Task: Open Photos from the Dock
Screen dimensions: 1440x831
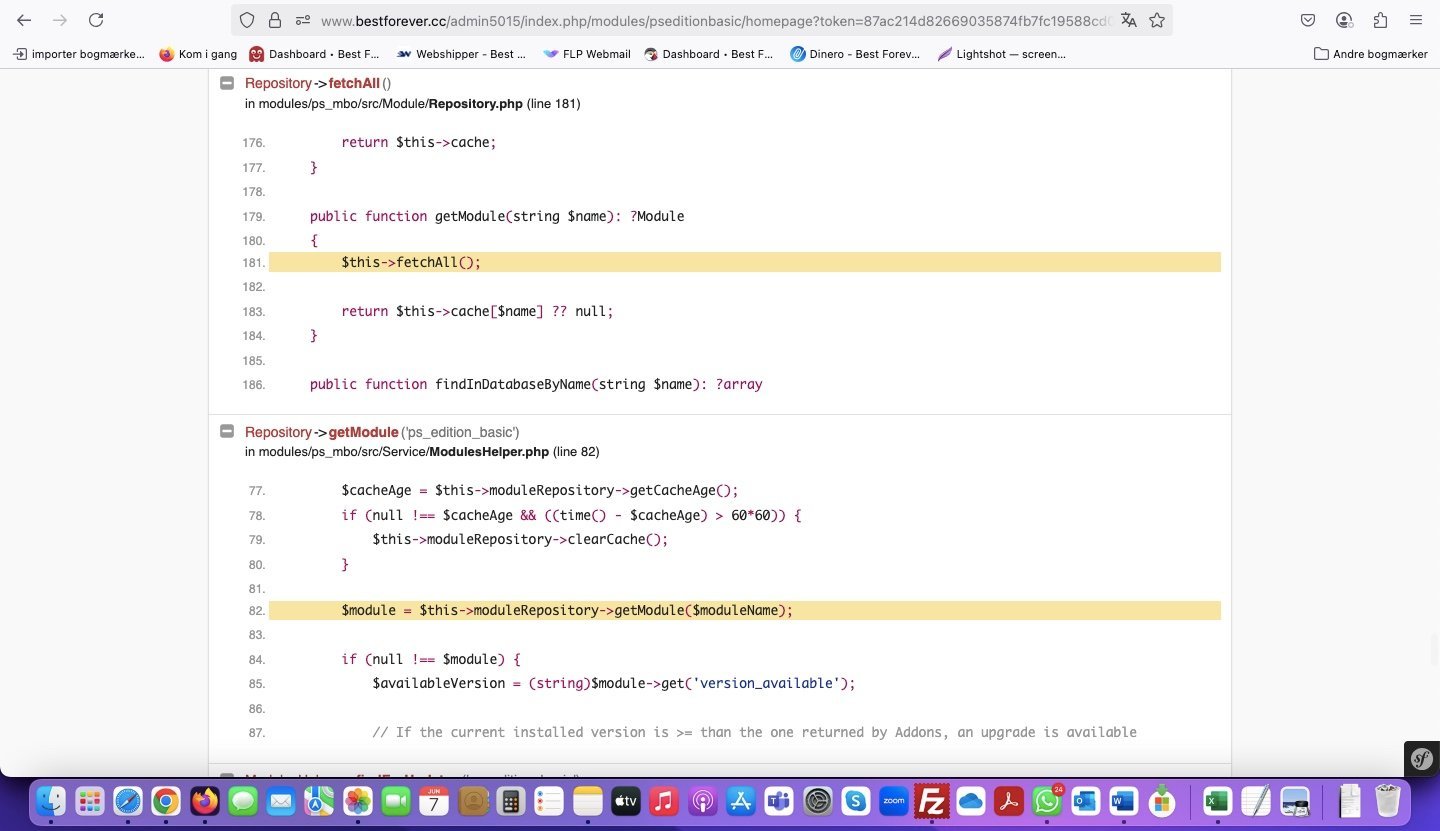Action: point(358,802)
